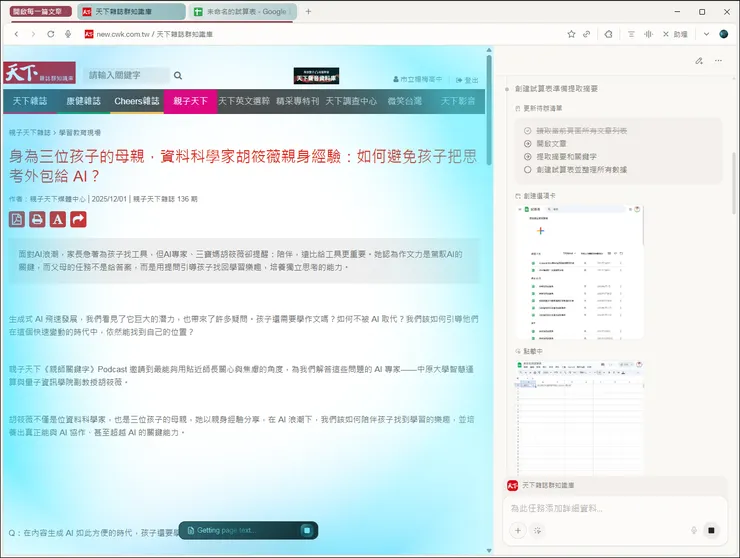Open a new browser tab

coord(308,11)
